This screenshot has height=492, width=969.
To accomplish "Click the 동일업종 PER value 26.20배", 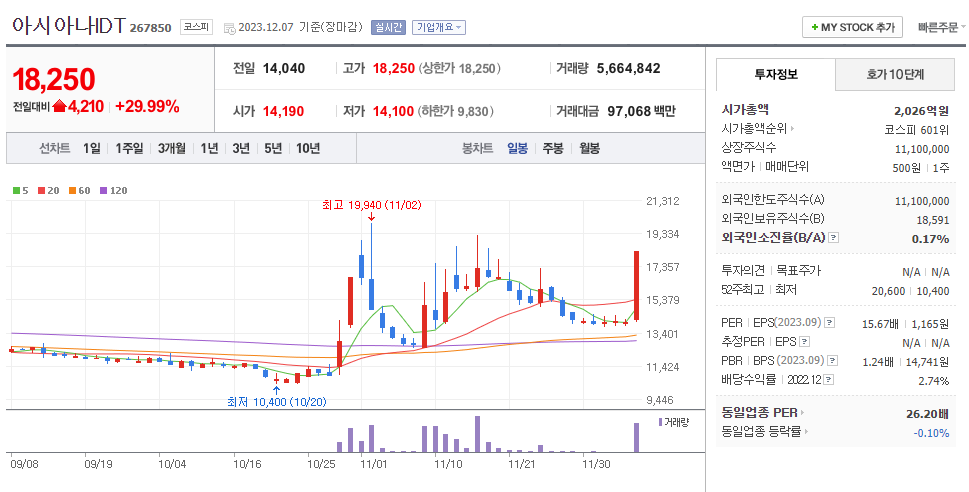I will pos(927,414).
